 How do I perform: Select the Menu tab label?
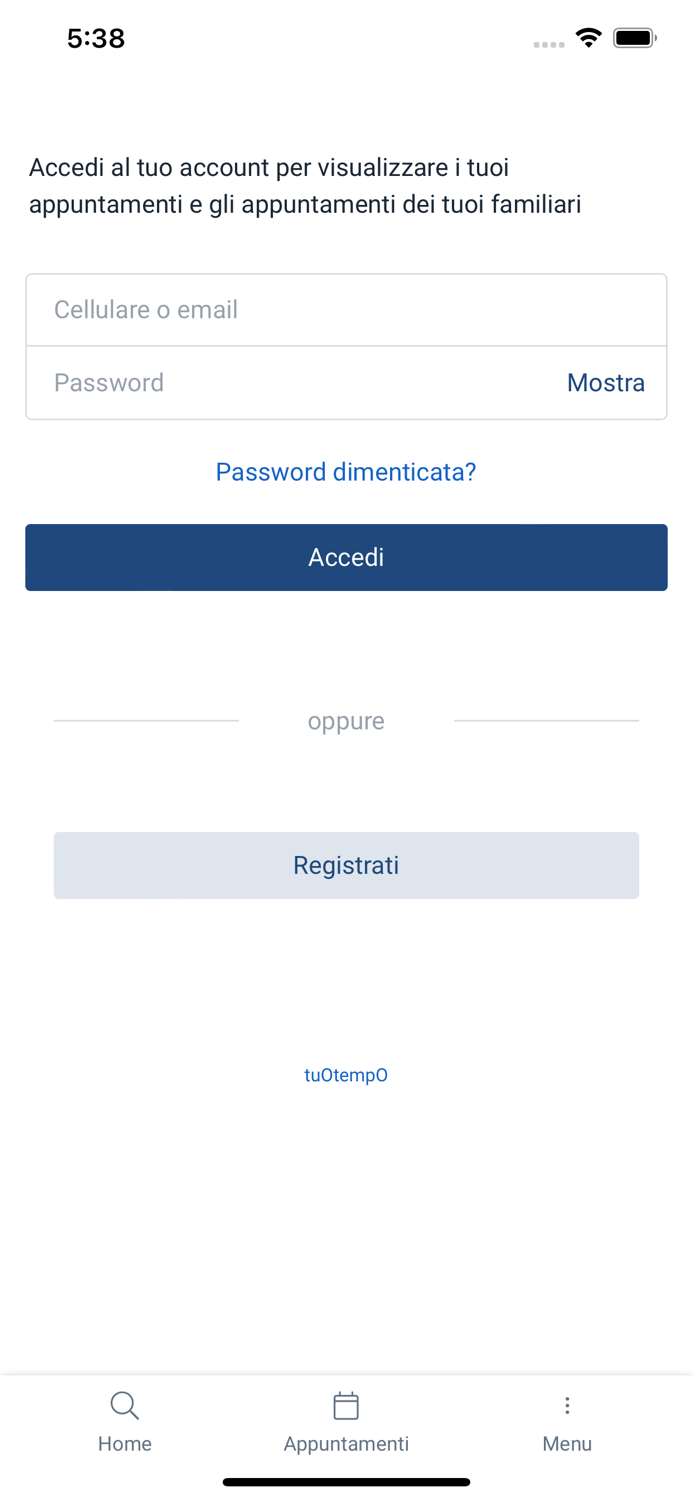click(x=567, y=1444)
